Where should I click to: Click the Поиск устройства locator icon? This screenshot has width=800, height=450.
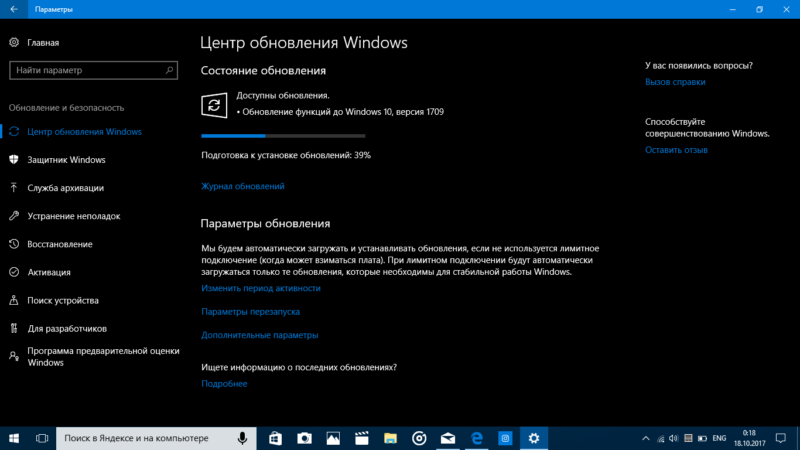tap(14, 300)
